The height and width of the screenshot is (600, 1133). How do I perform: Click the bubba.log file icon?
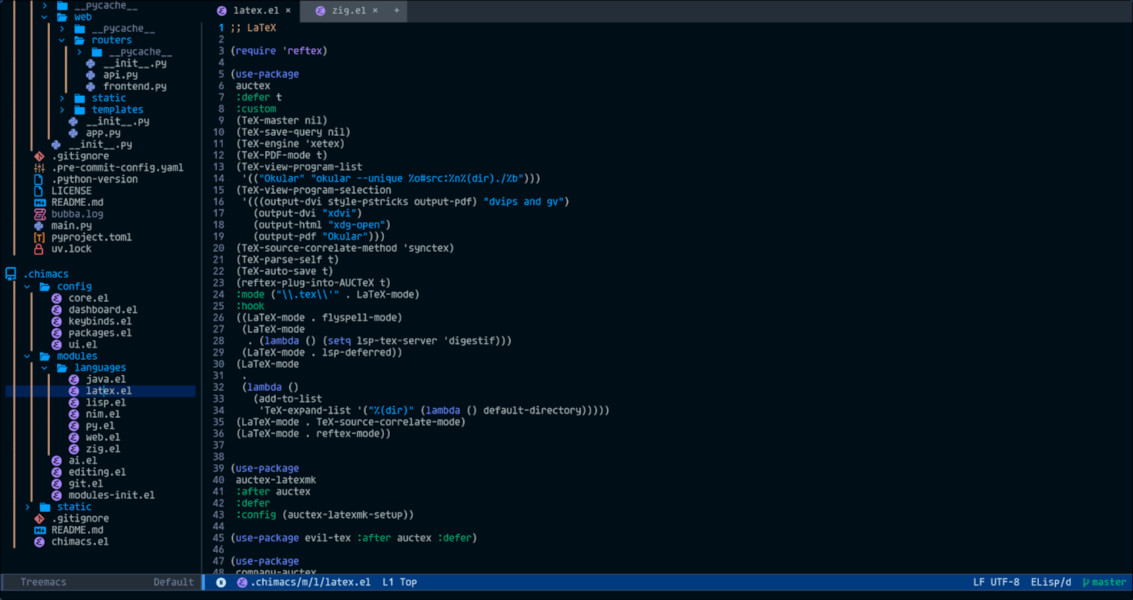40,214
